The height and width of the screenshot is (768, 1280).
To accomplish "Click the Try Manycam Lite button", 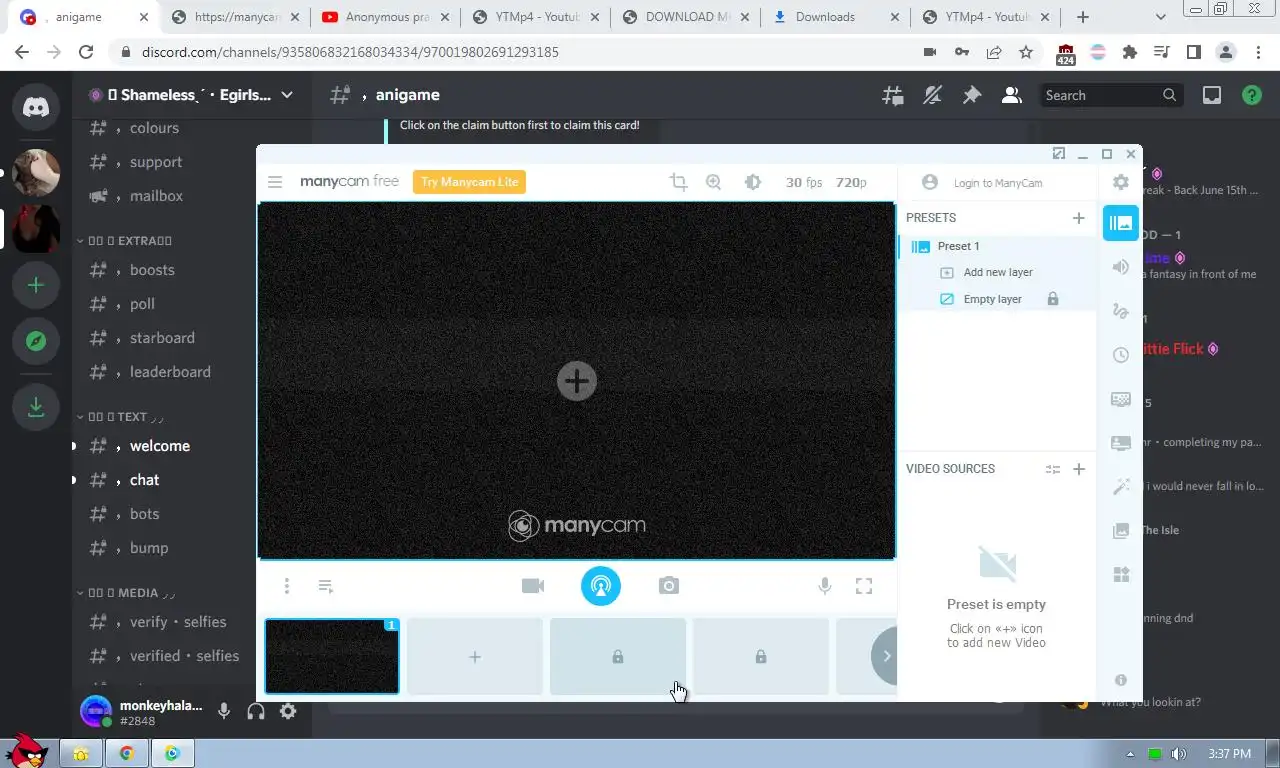I will [x=469, y=182].
